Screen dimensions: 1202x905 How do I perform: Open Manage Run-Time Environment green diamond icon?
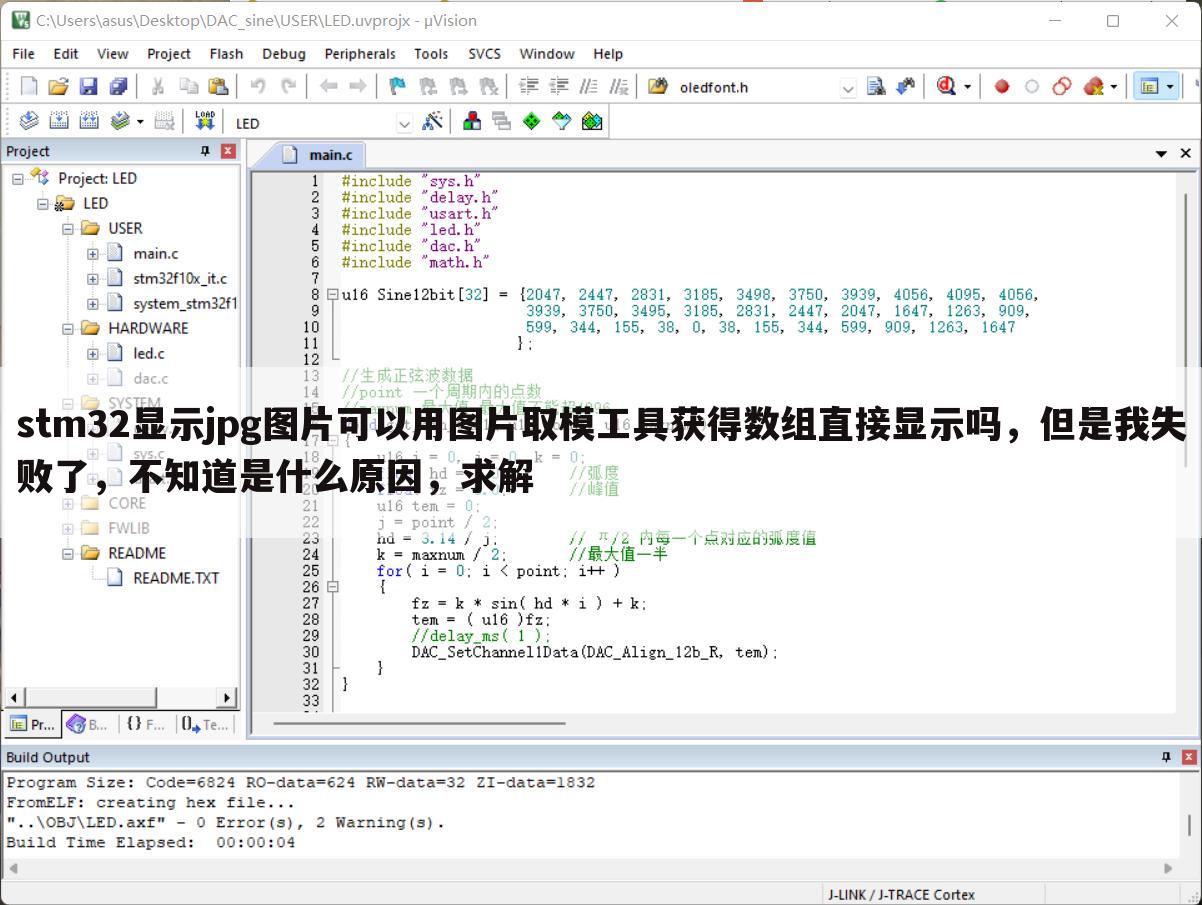(x=532, y=122)
